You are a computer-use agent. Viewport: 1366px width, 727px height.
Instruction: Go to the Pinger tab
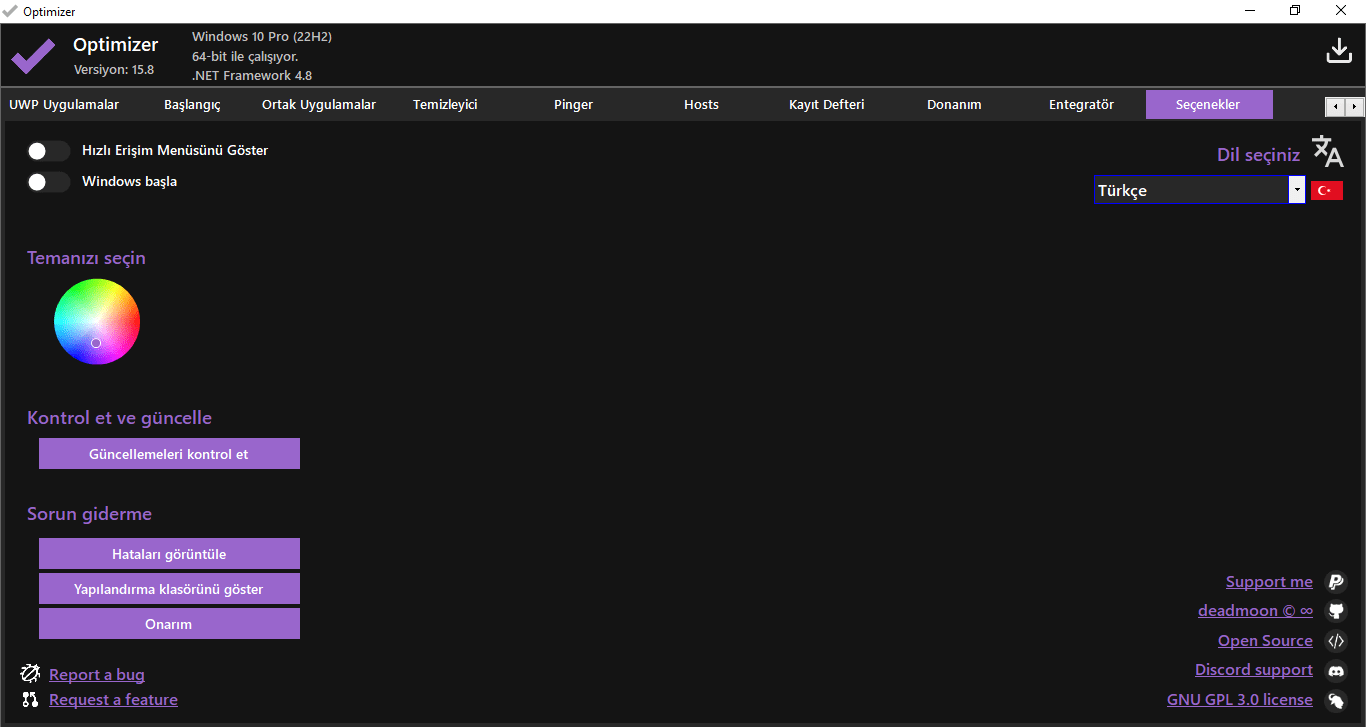573,104
